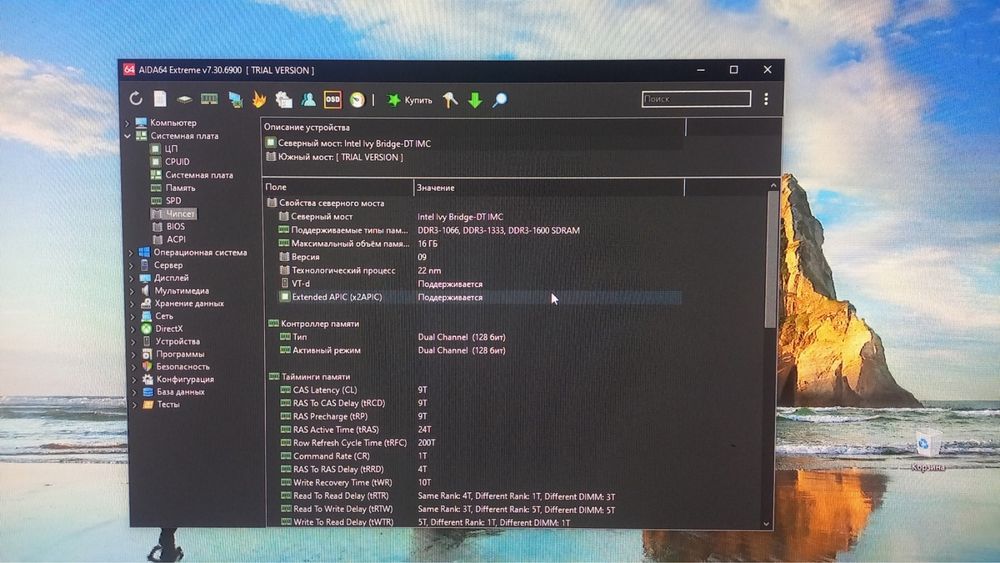Focus the Поиск search field
The width and height of the screenshot is (1000, 563).
tap(696, 99)
